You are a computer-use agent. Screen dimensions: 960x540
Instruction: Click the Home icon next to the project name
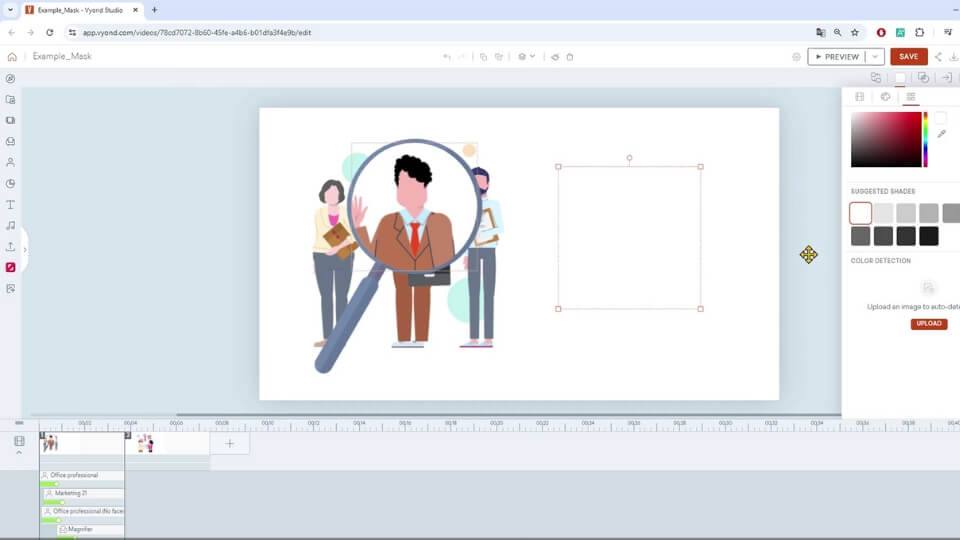click(12, 57)
